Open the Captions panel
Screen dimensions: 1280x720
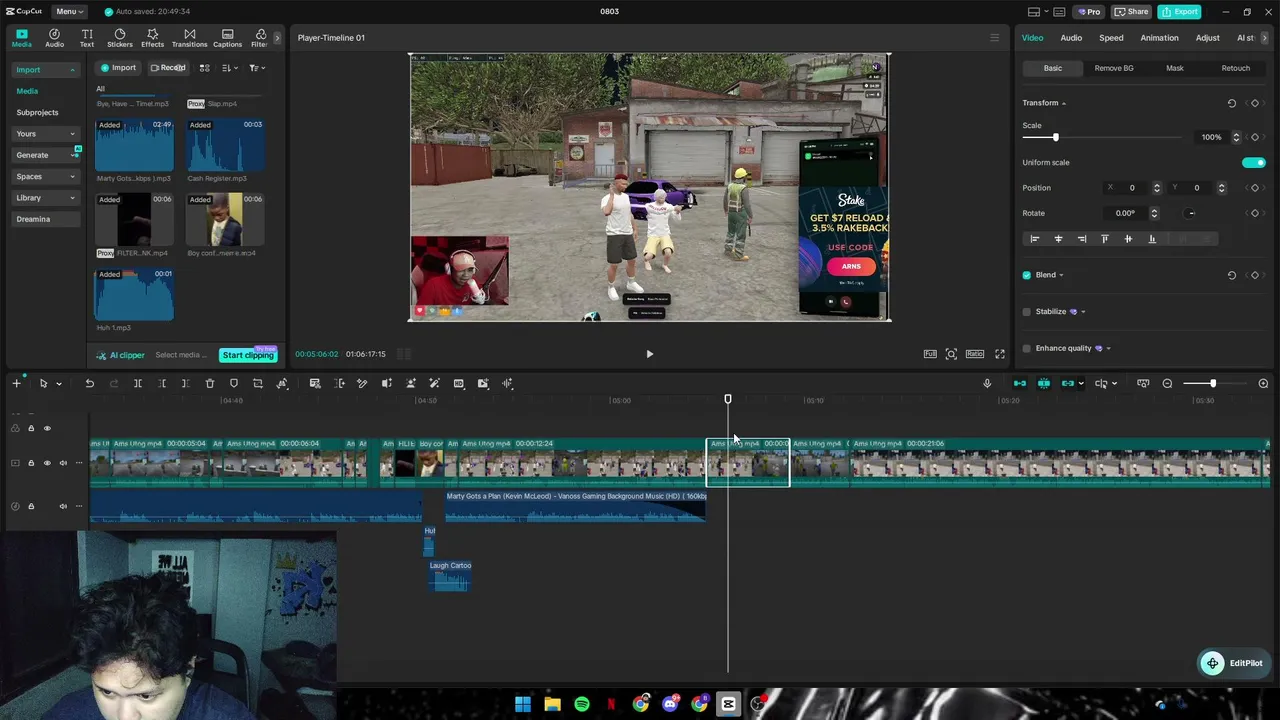coord(227,38)
